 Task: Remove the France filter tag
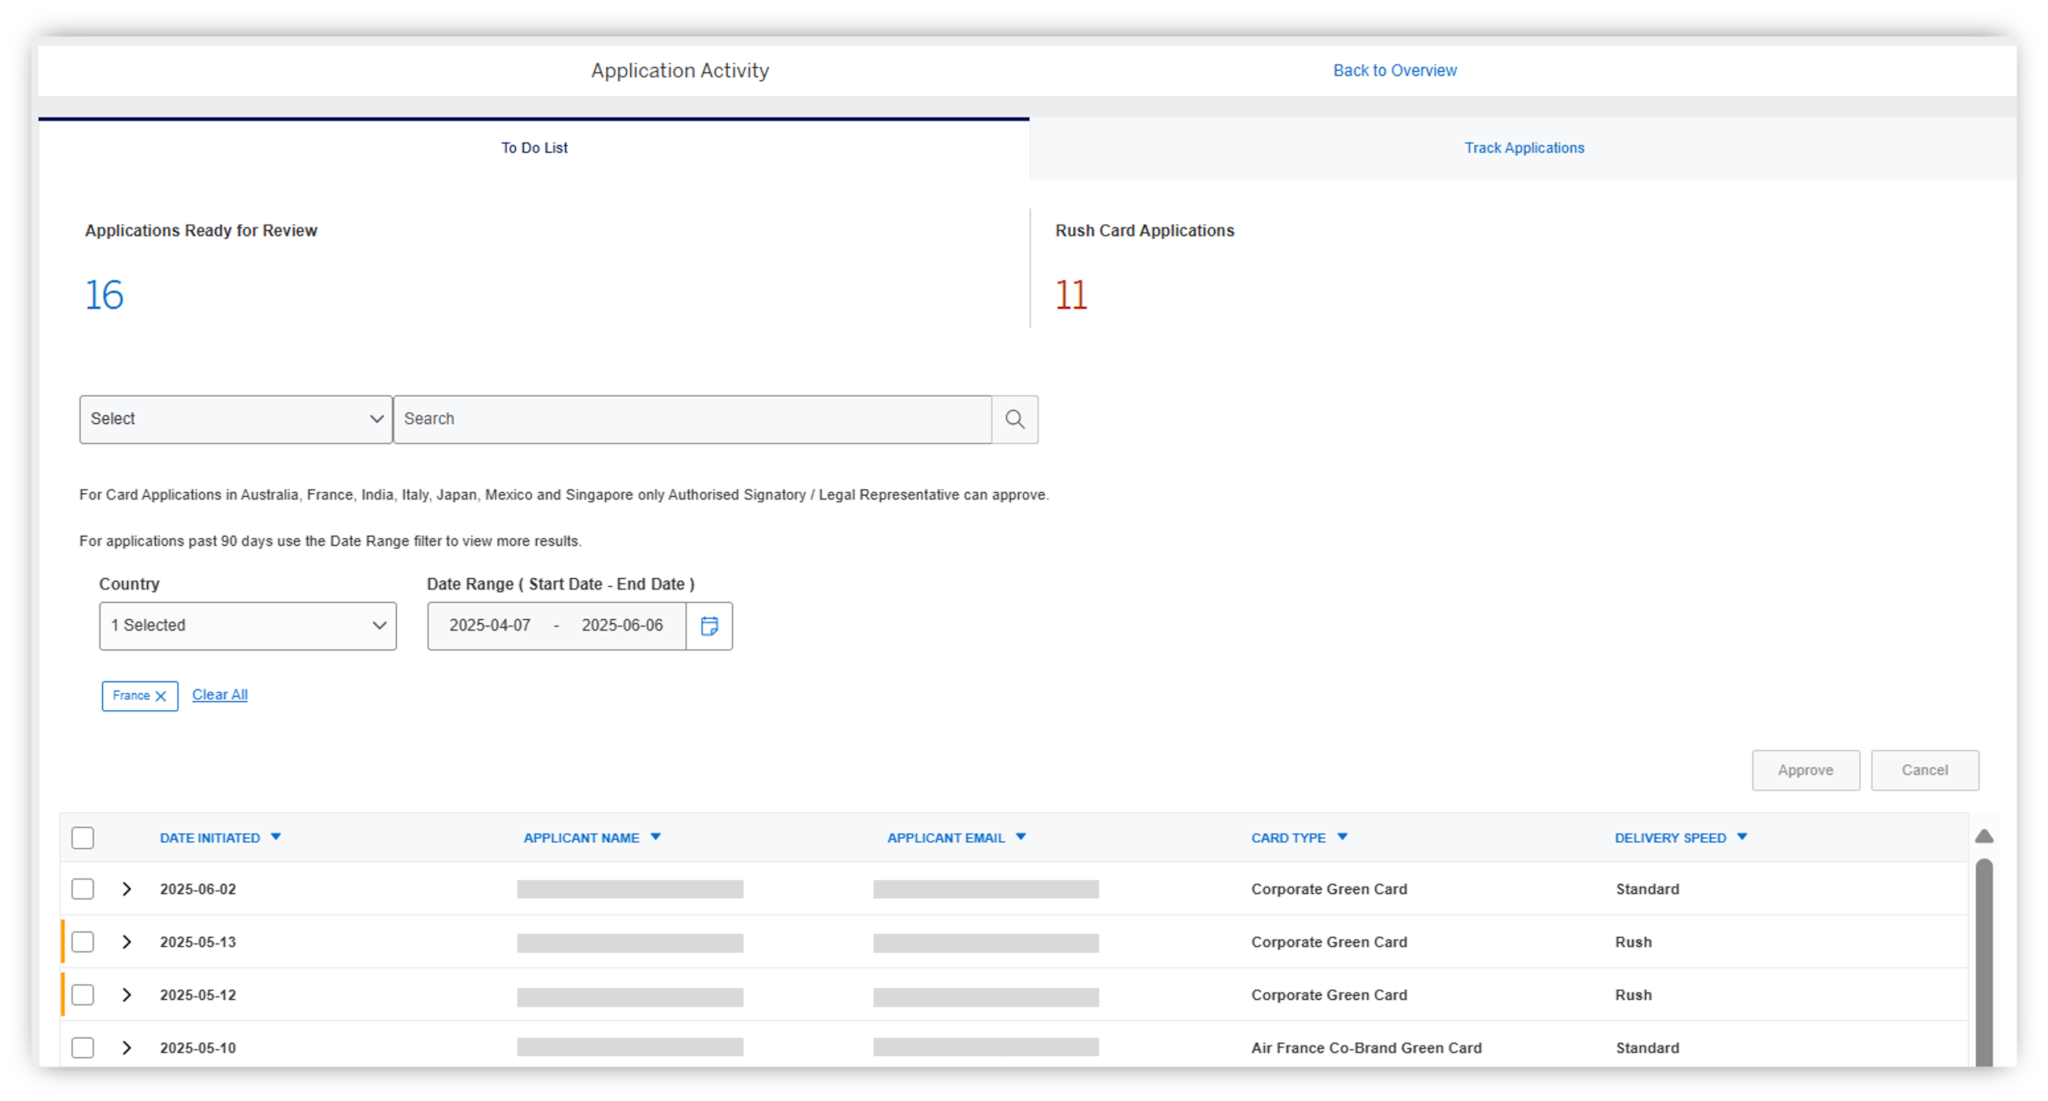point(161,696)
